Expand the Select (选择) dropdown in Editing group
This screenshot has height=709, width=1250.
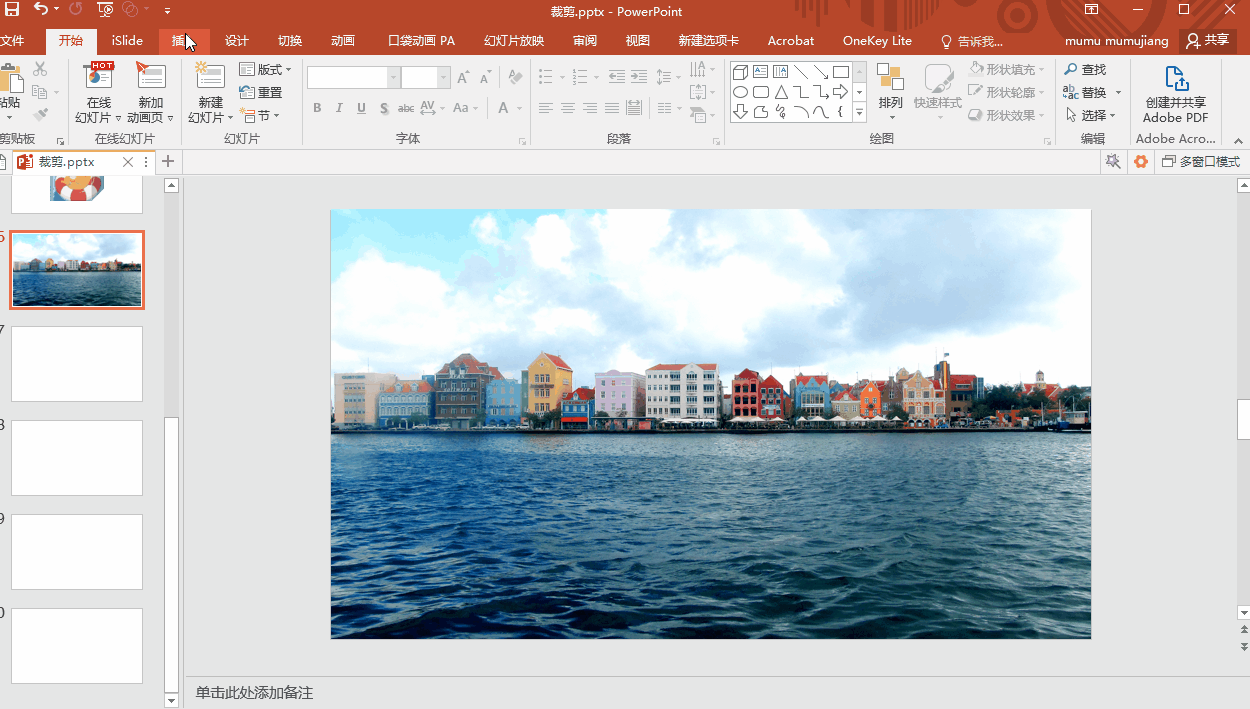(x=1092, y=115)
